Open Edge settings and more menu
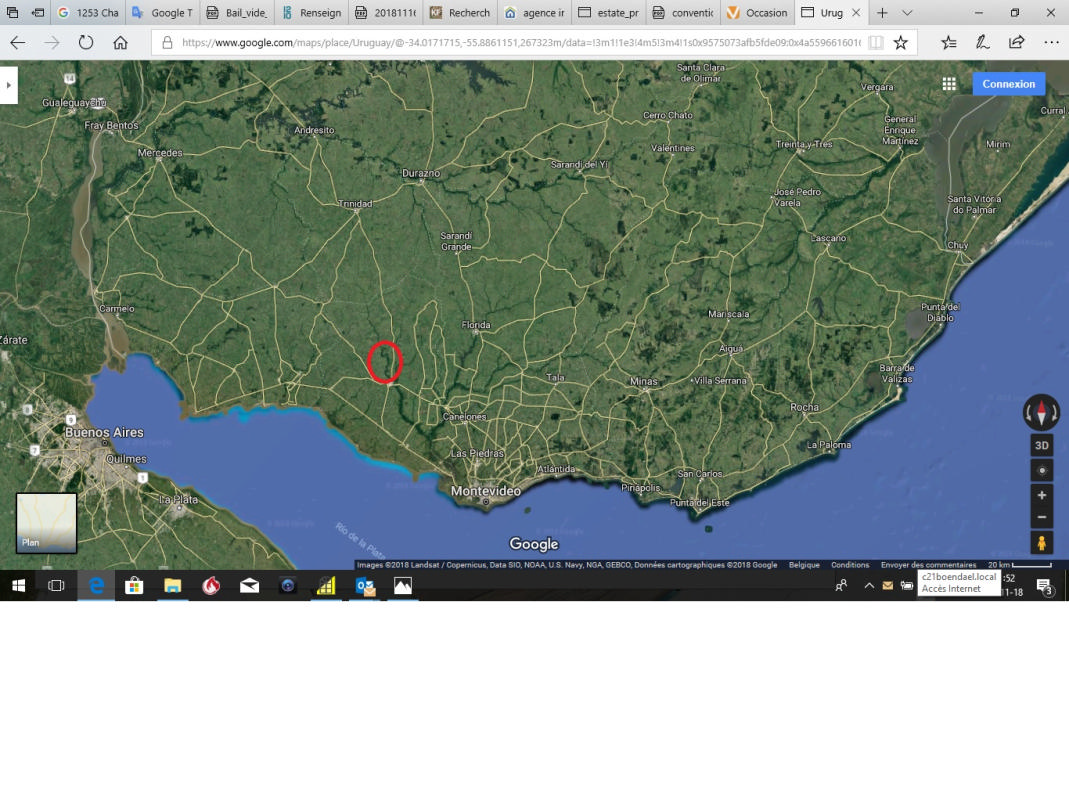Screen dimensions: 1069x800 click(1050, 43)
